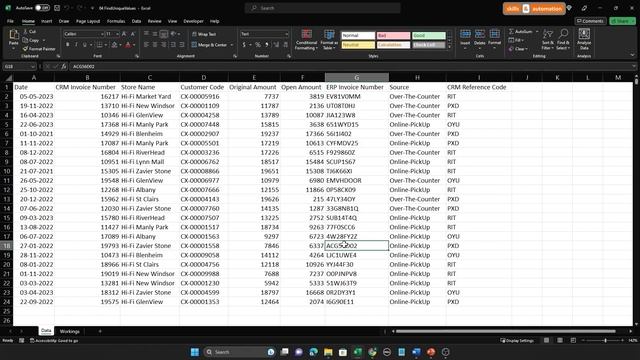The height and width of the screenshot is (360, 640).
Task: Expand the cell Styles gallery
Action: 449,47
